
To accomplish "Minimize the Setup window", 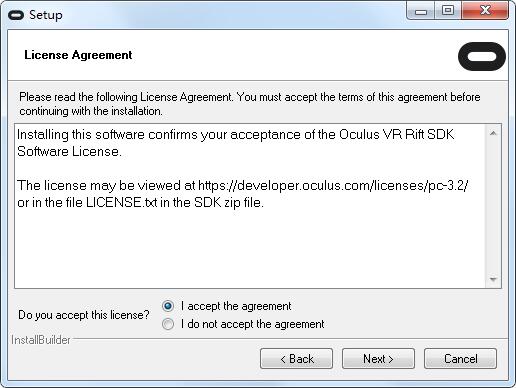I will 421,11.
